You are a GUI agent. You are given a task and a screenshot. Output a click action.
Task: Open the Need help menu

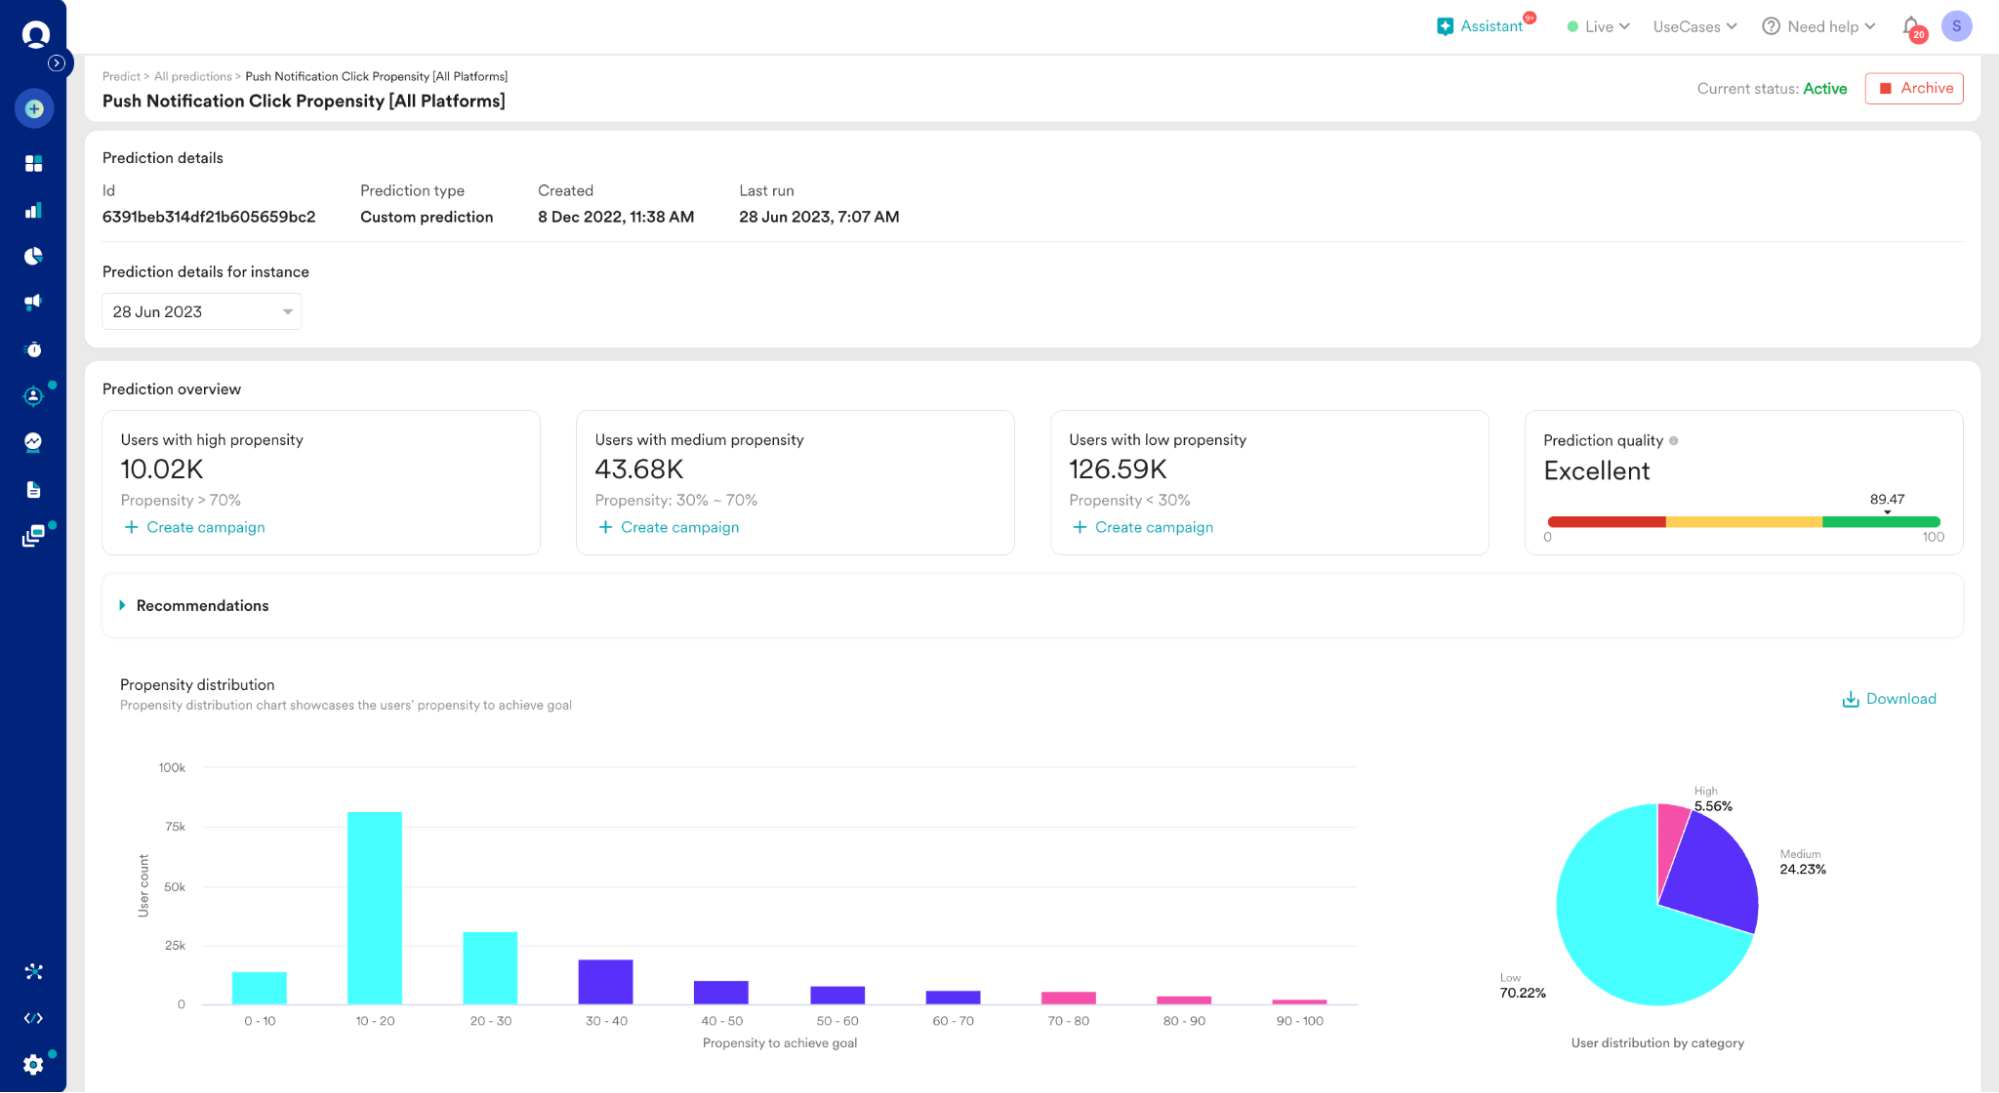pyautogui.click(x=1818, y=27)
